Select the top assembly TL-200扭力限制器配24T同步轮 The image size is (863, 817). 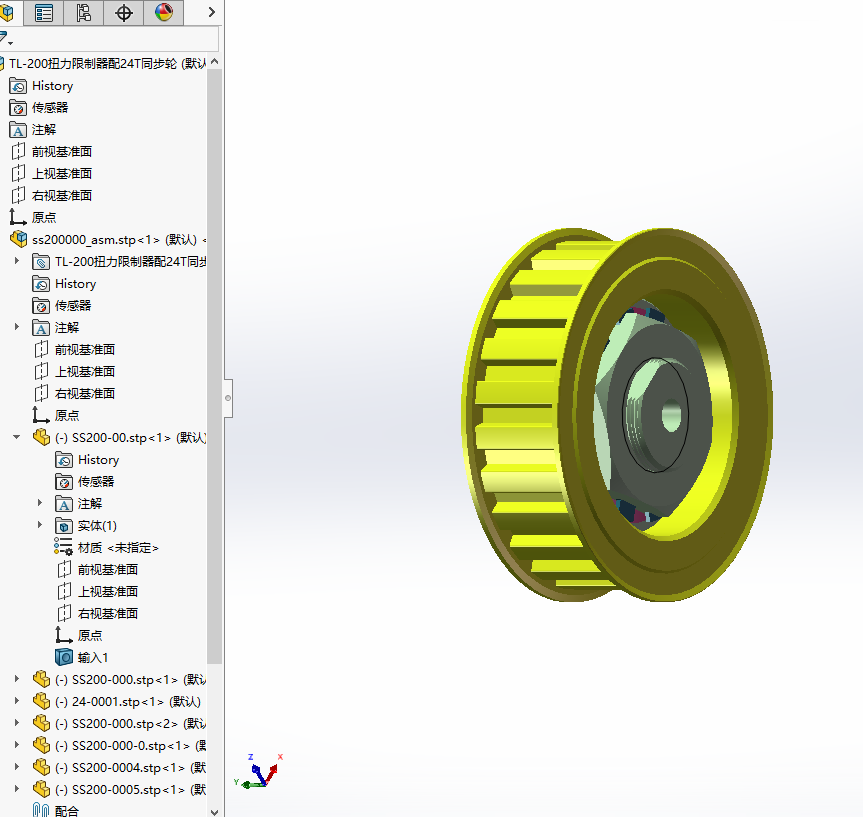click(x=103, y=64)
